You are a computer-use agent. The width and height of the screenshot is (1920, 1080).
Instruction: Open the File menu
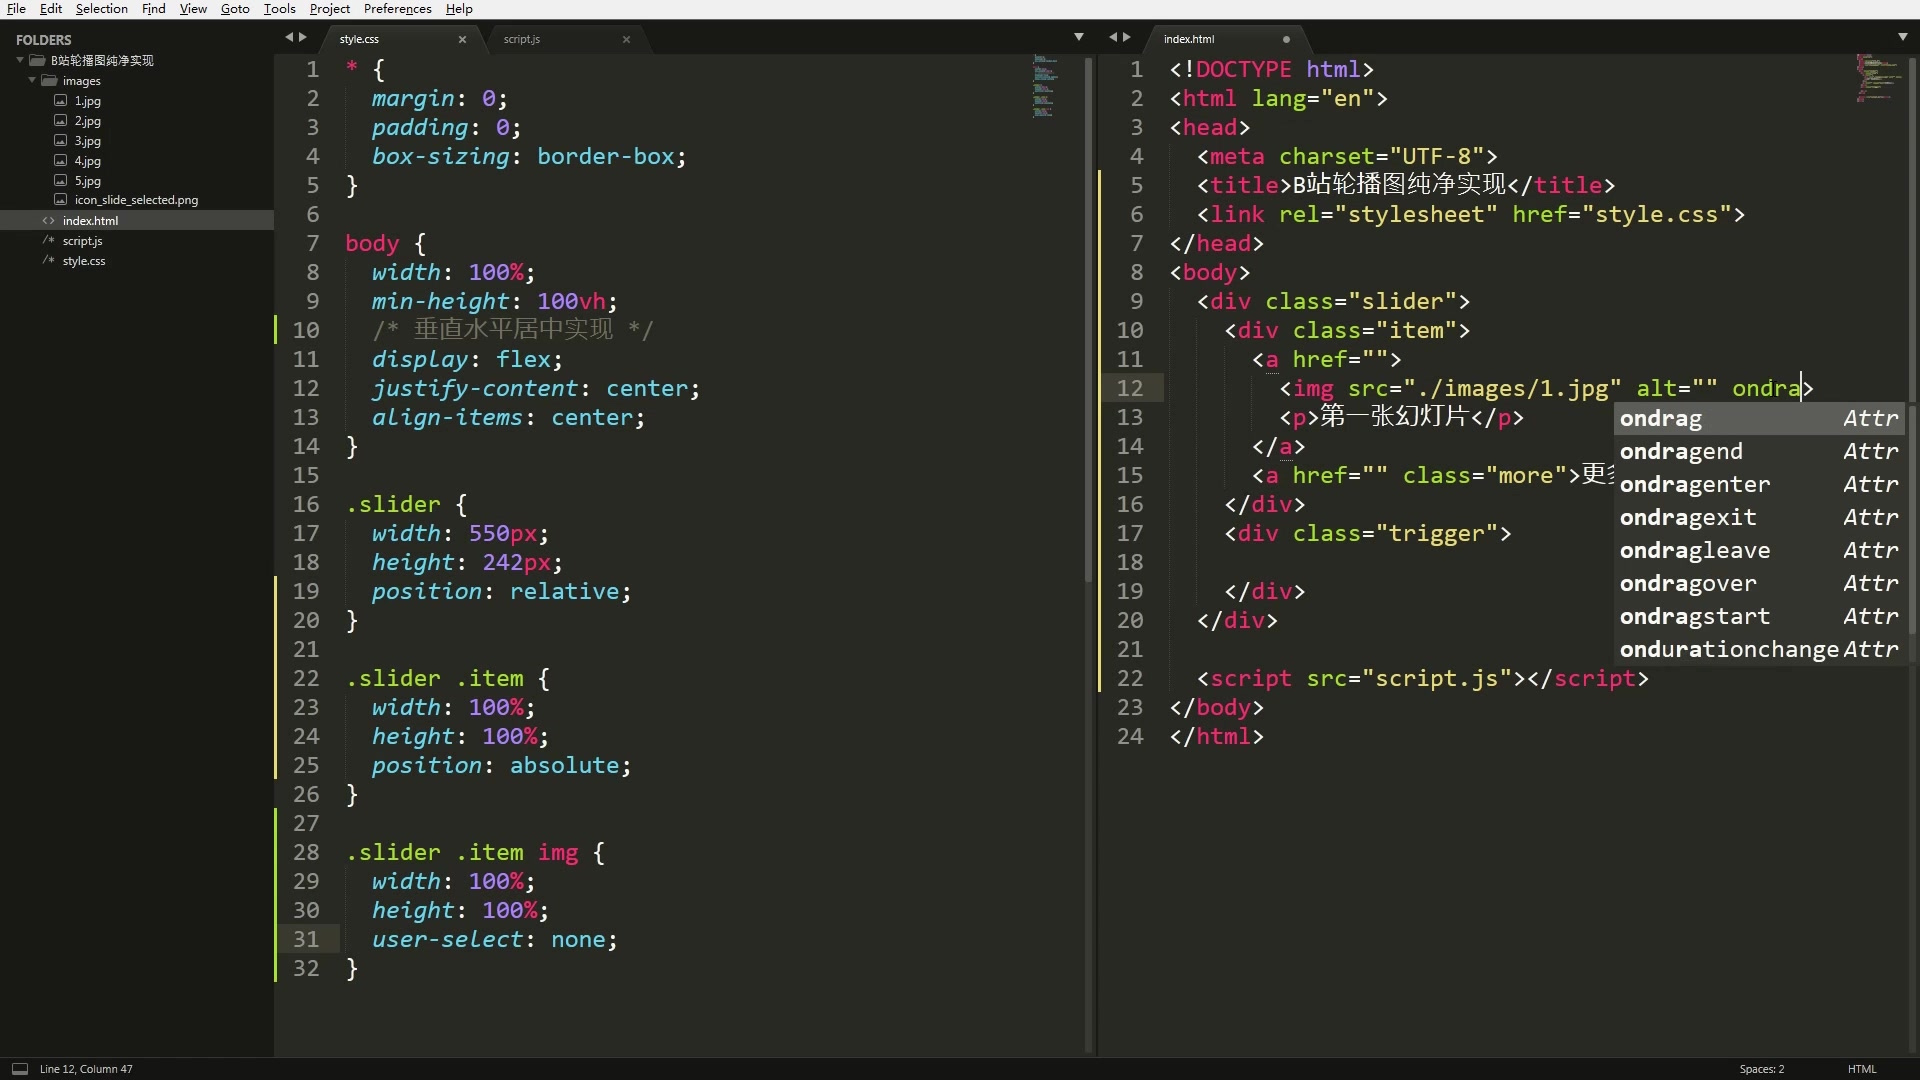click(16, 9)
